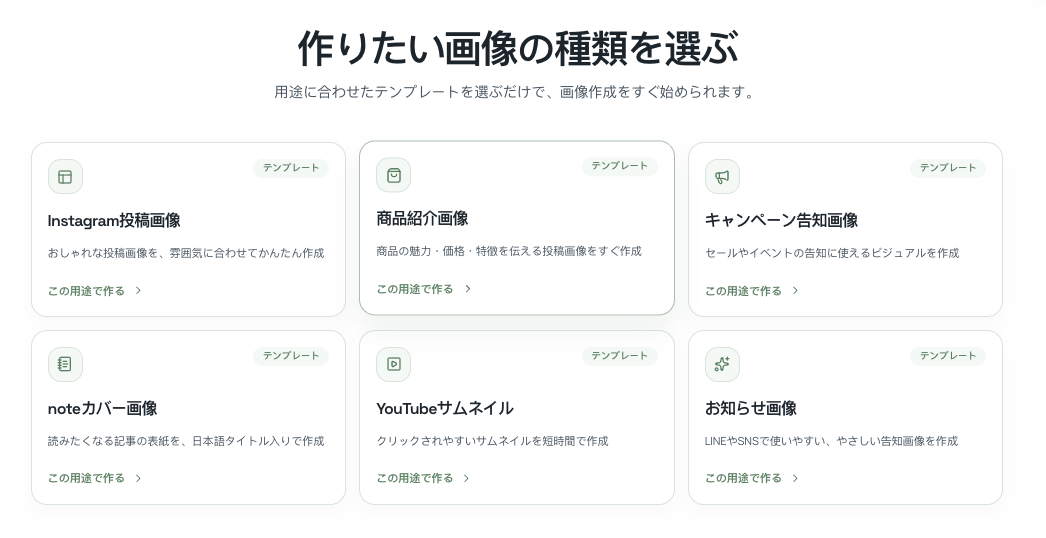Click description 商品の魅力・価格・特徴を伝える投稿画像をすぐ作成
Viewport: 1046px width, 538px height.
pos(509,252)
